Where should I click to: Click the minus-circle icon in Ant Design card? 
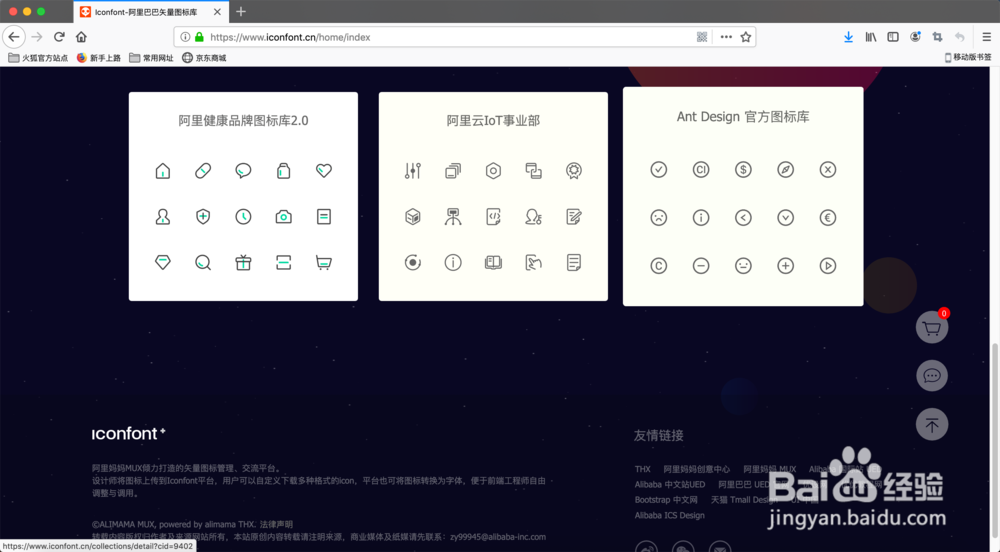tap(701, 266)
